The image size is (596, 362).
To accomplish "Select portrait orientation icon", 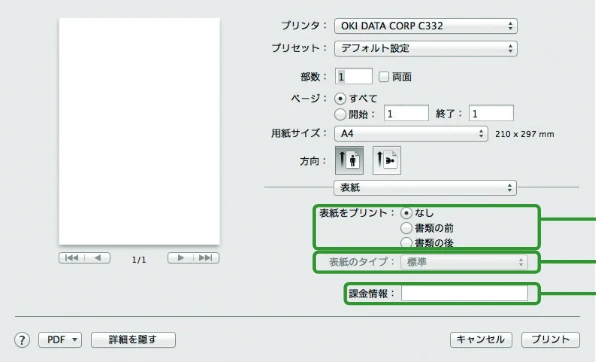I will [349, 160].
